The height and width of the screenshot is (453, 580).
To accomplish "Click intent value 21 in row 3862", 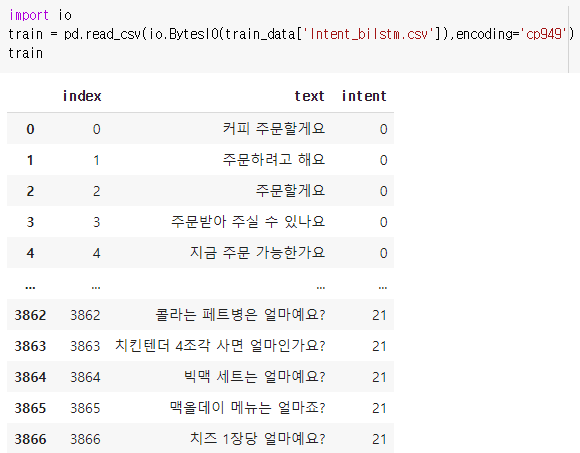I will (x=380, y=315).
